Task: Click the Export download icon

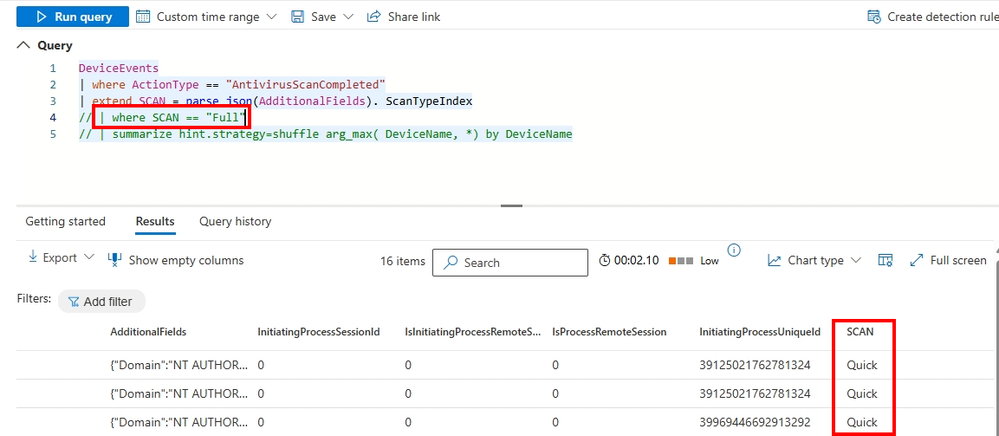Action: (32, 258)
